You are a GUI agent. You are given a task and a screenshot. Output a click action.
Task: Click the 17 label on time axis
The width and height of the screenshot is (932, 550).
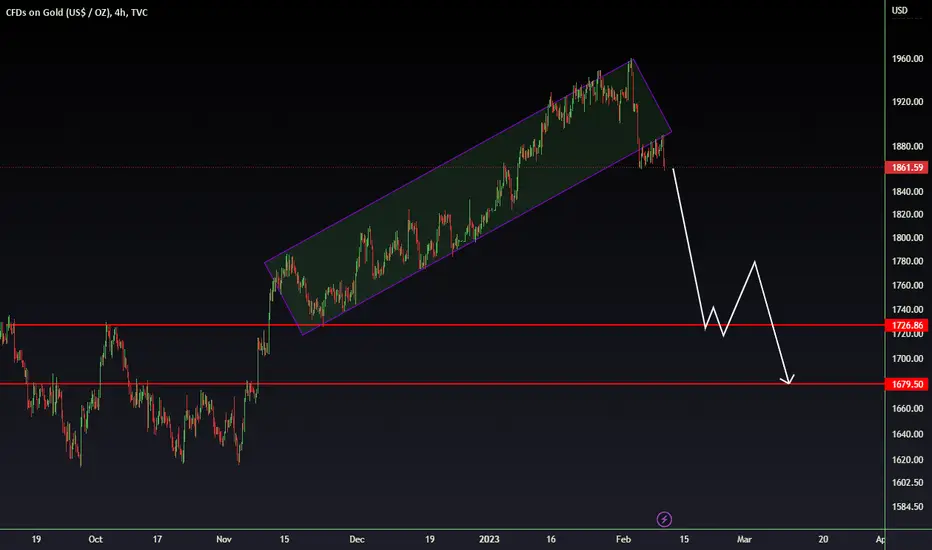157,539
